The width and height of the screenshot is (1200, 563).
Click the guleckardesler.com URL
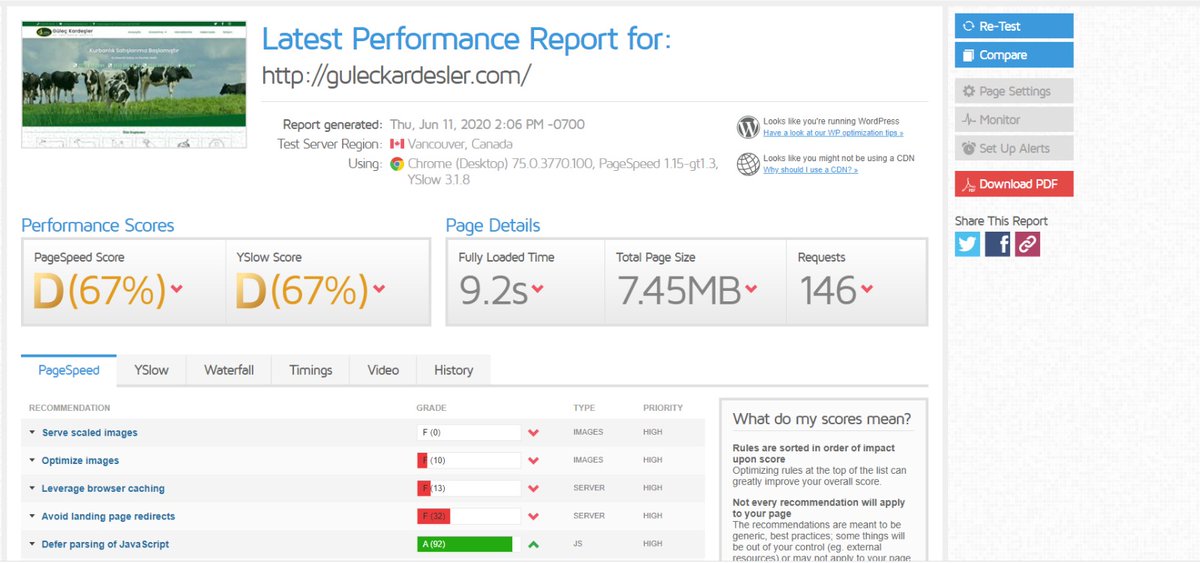396,75
